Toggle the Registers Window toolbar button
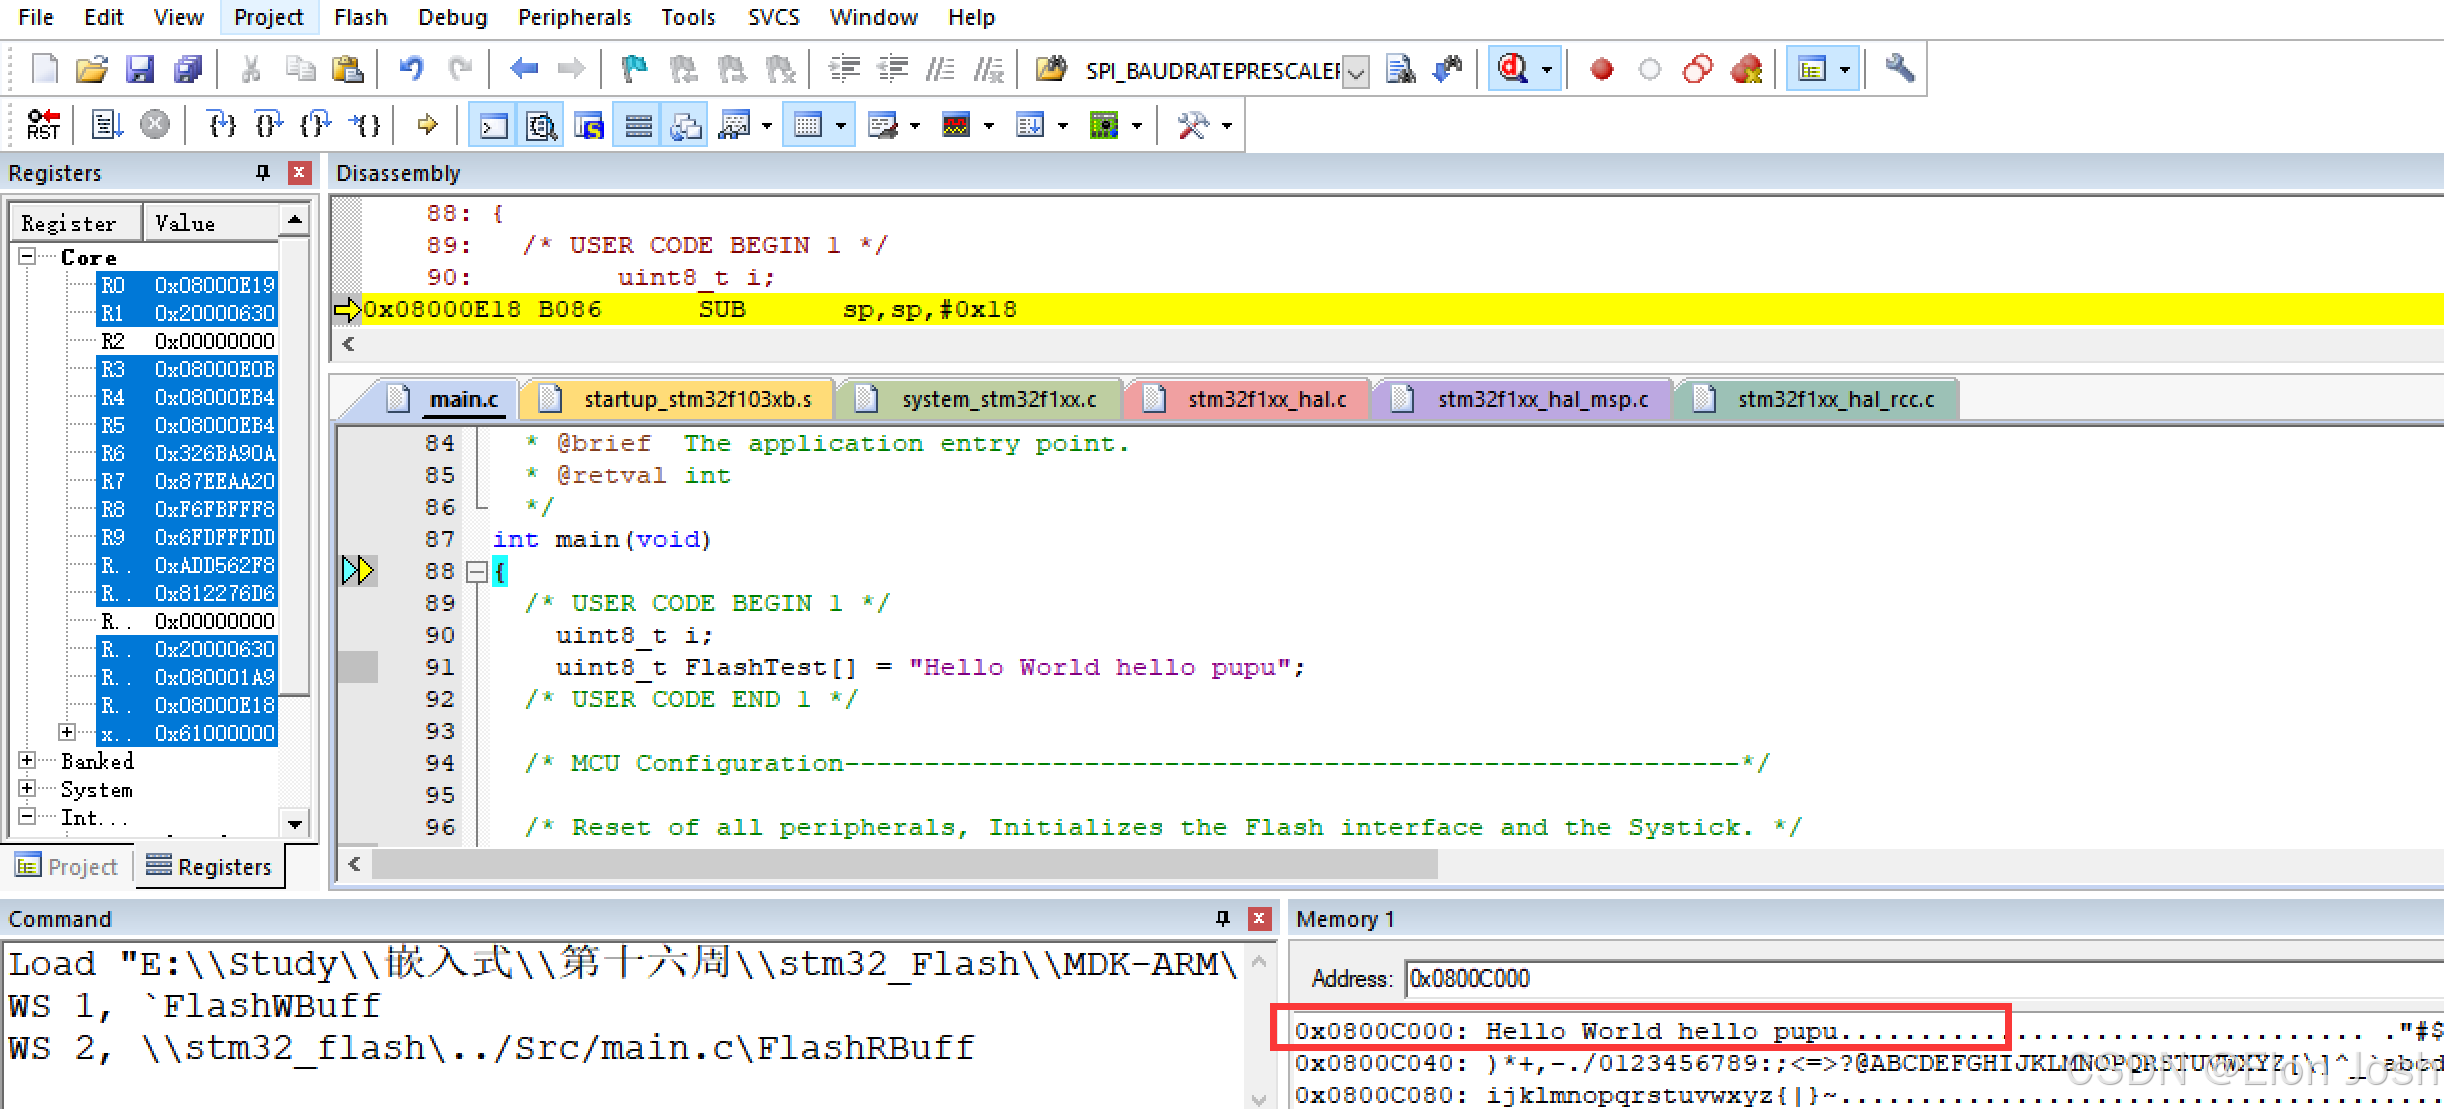 tap(638, 126)
